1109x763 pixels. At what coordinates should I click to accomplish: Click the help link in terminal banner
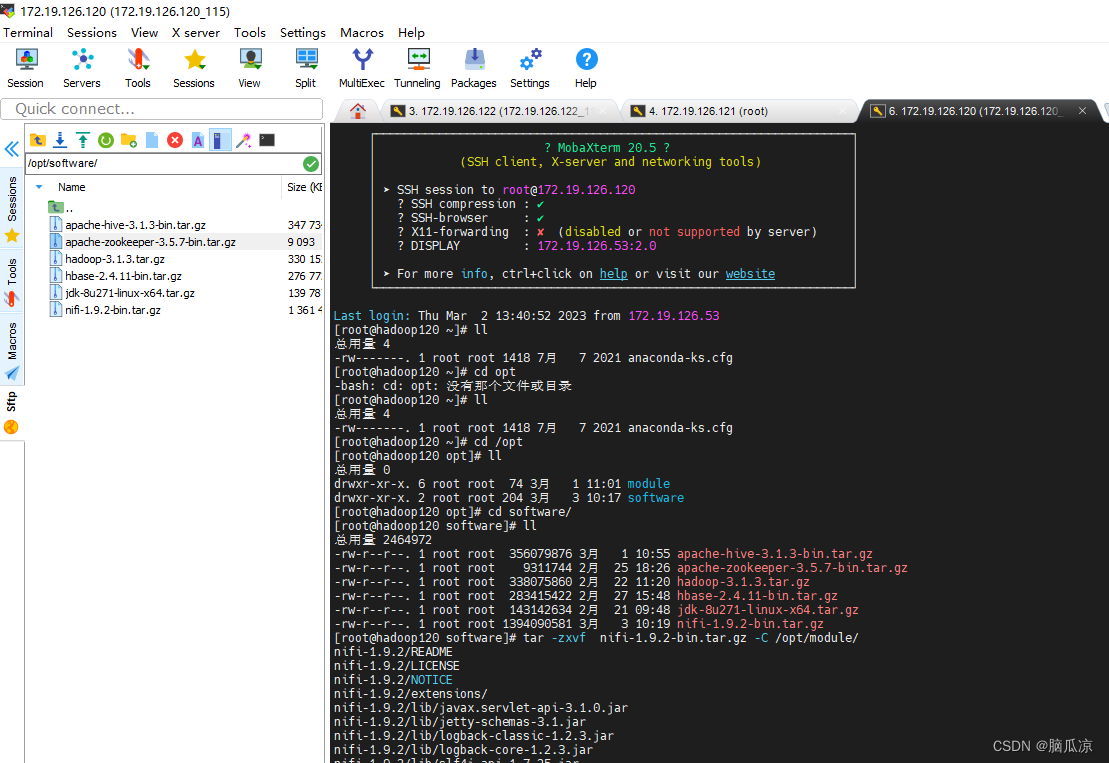pos(613,274)
